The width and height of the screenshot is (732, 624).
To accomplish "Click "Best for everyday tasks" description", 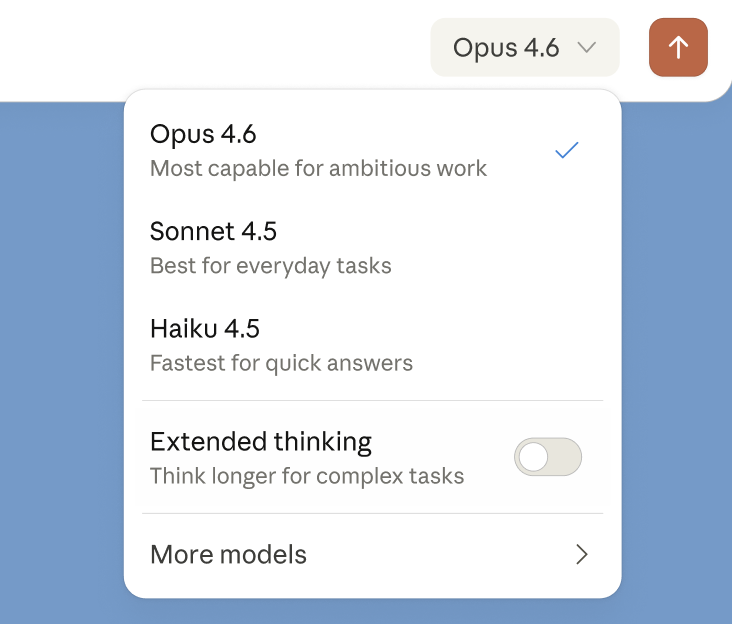I will (x=270, y=266).
